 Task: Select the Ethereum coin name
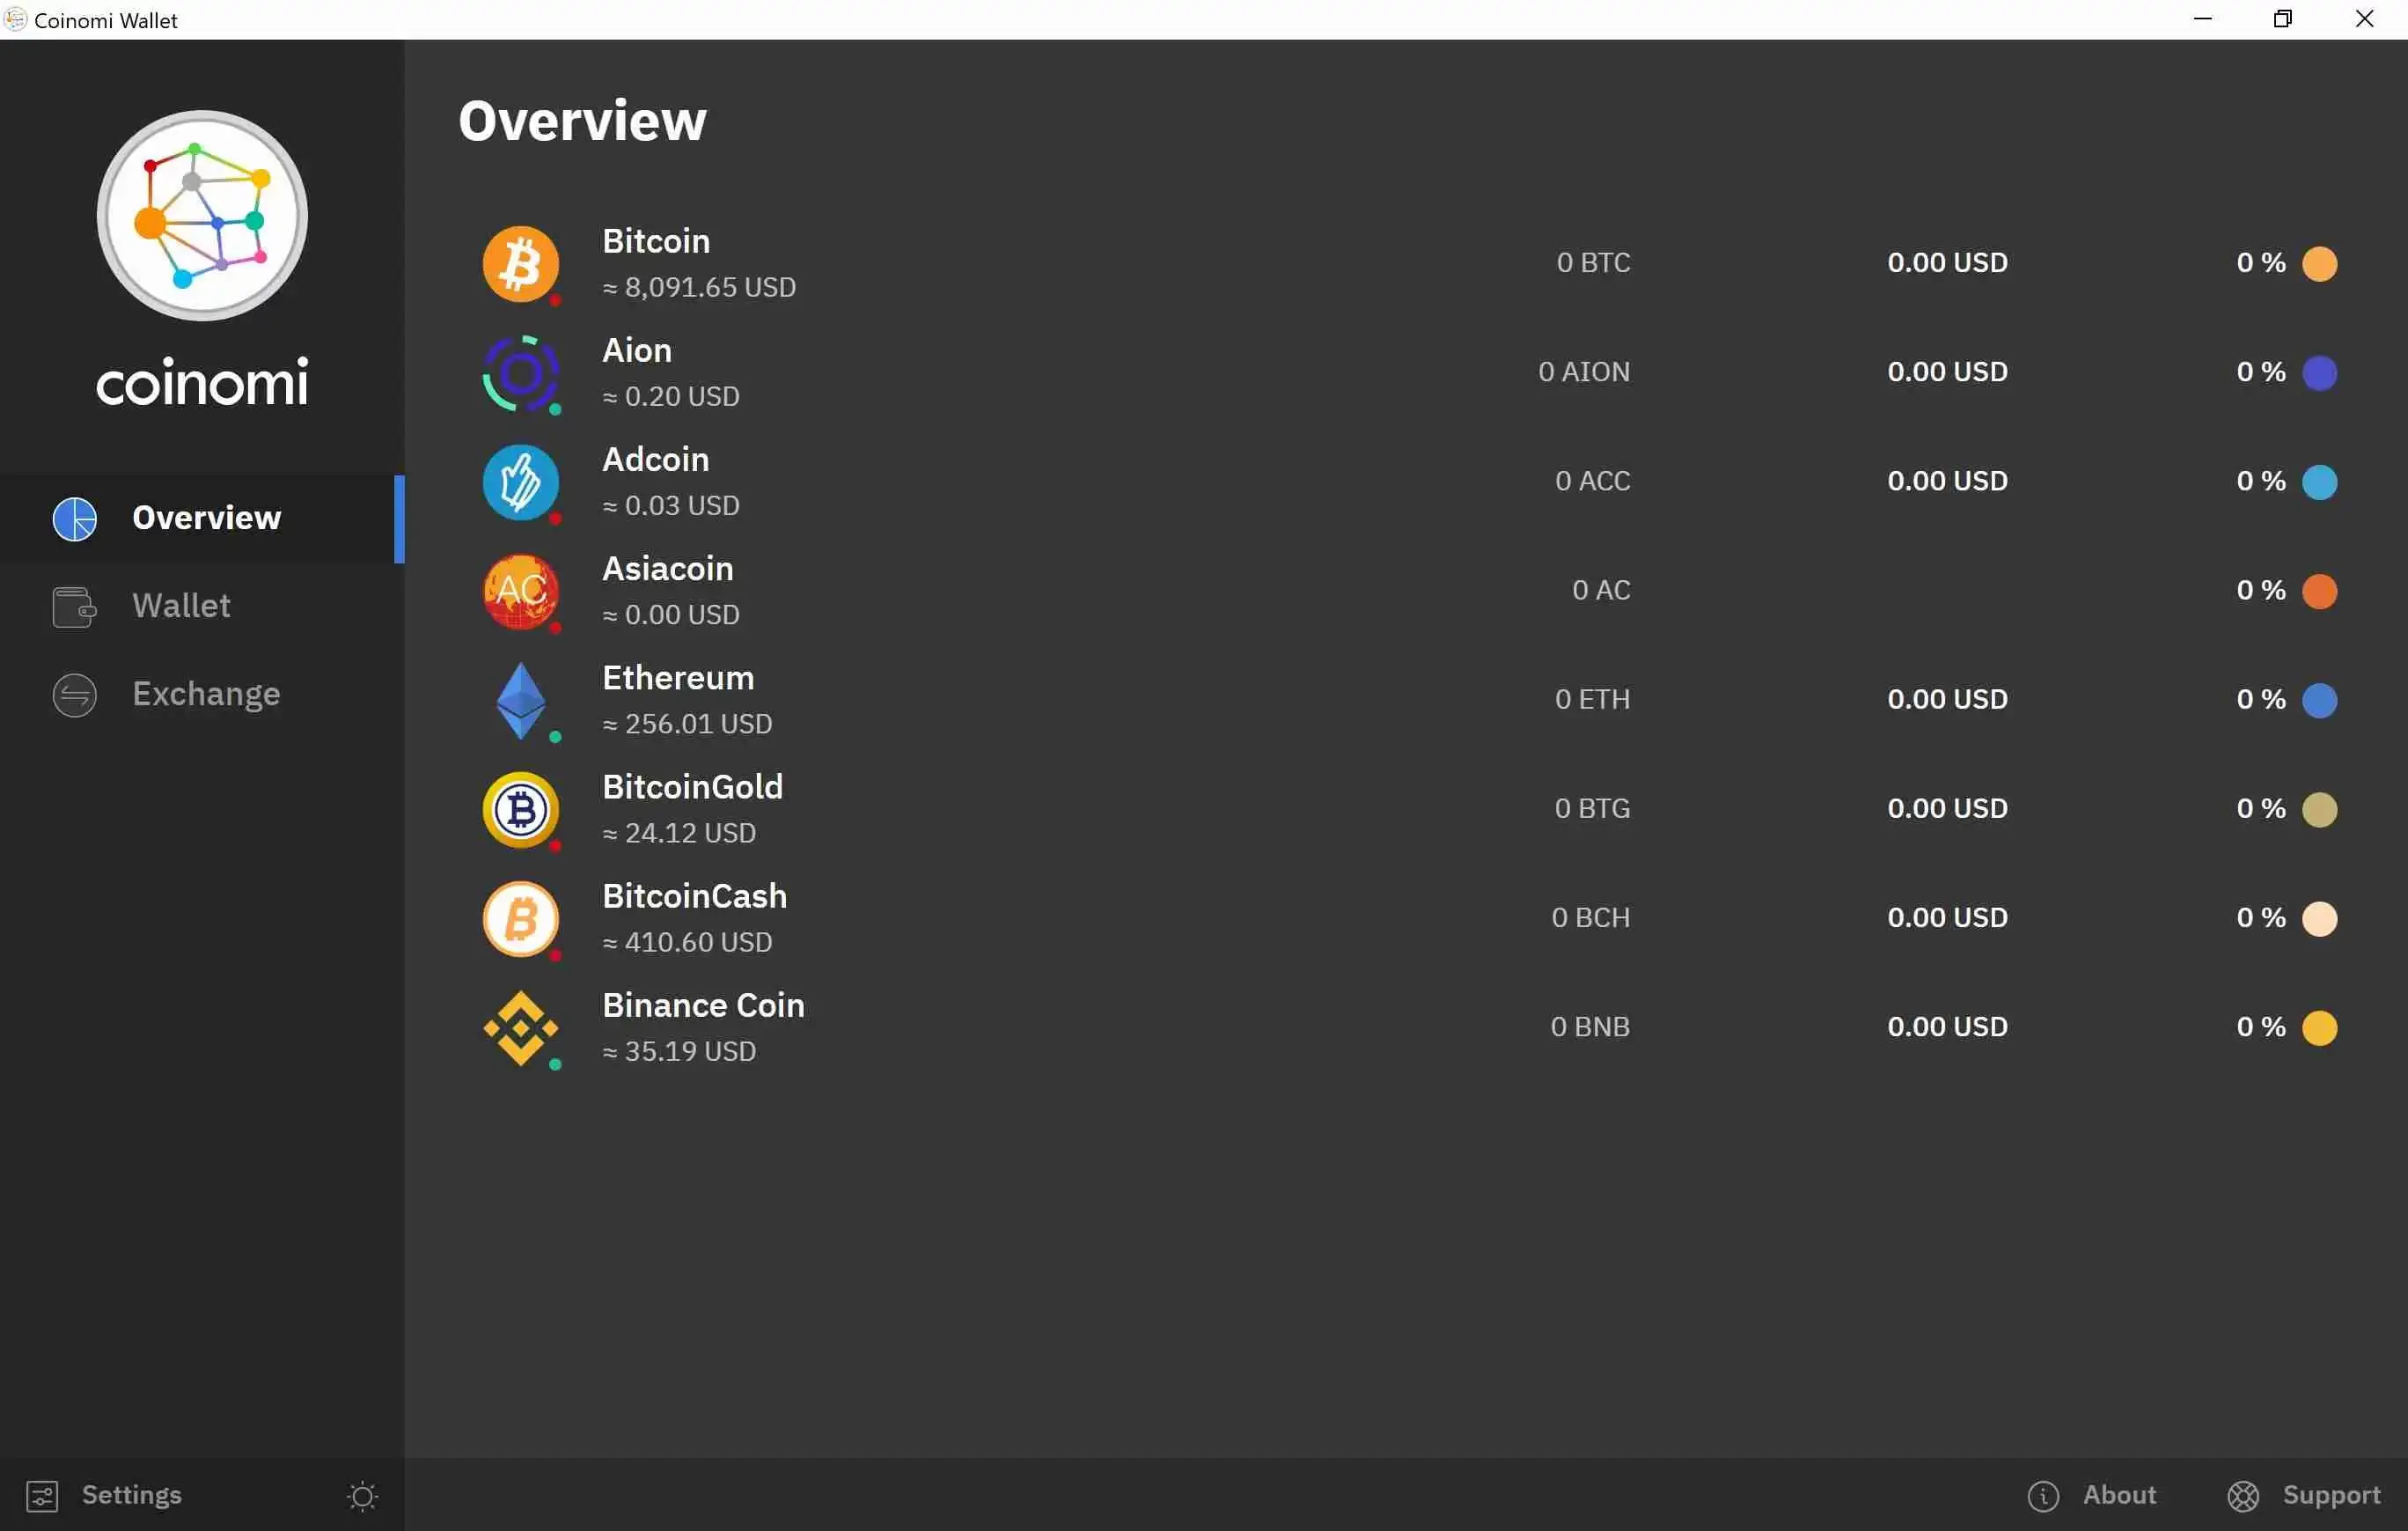coord(678,677)
